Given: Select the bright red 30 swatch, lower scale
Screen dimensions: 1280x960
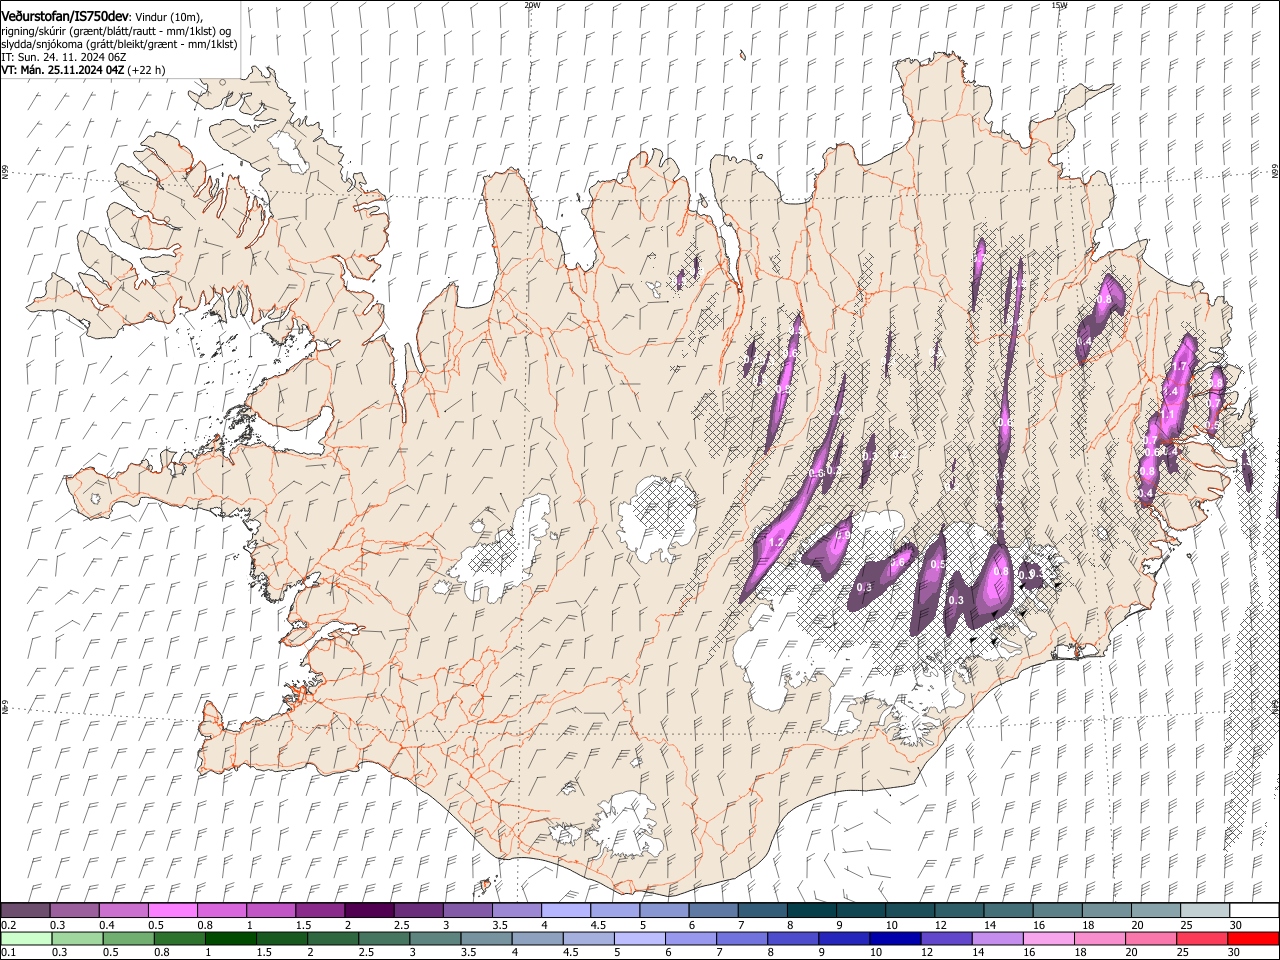Looking at the screenshot, I should tap(1254, 938).
